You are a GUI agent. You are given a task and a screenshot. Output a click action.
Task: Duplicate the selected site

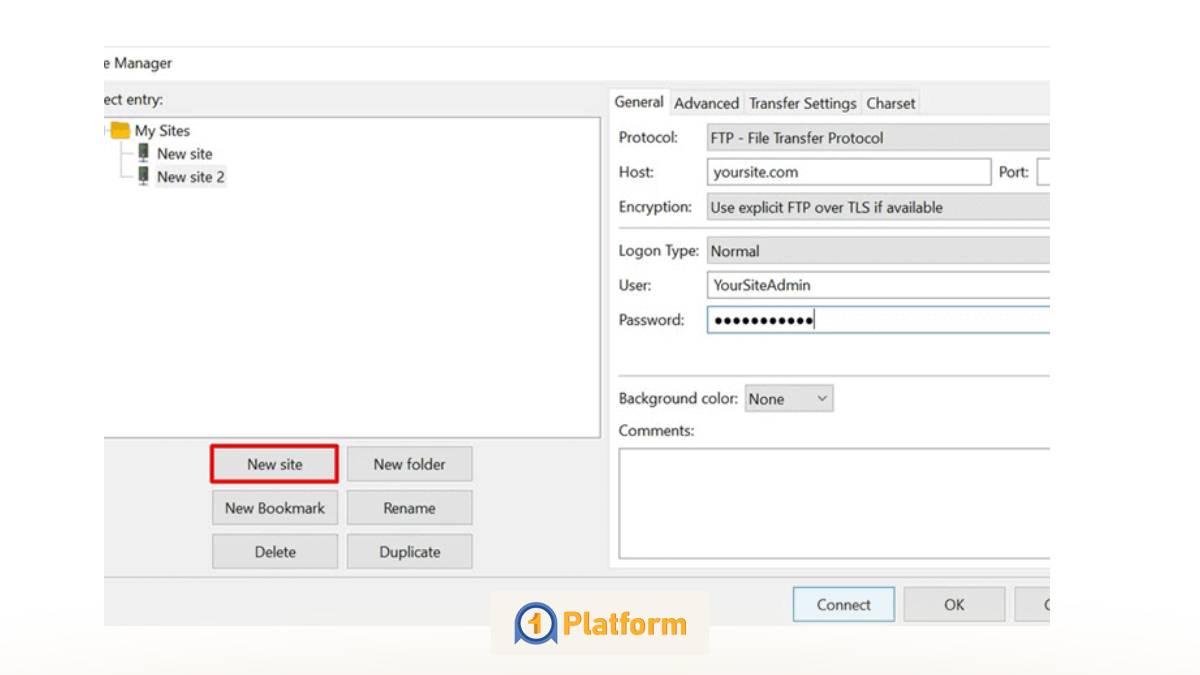click(x=409, y=551)
